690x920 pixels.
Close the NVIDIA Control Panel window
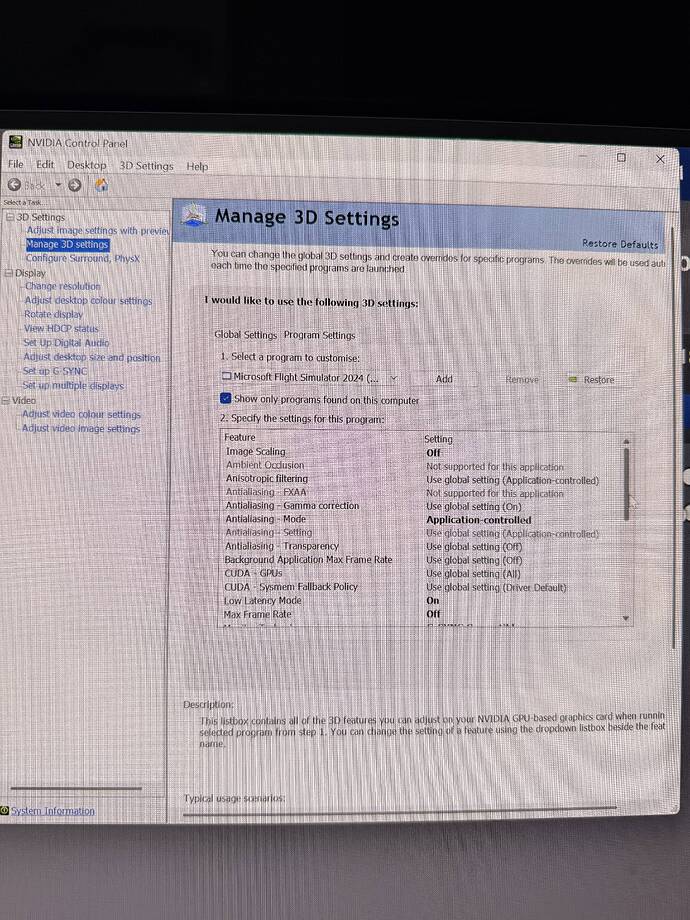click(x=660, y=159)
